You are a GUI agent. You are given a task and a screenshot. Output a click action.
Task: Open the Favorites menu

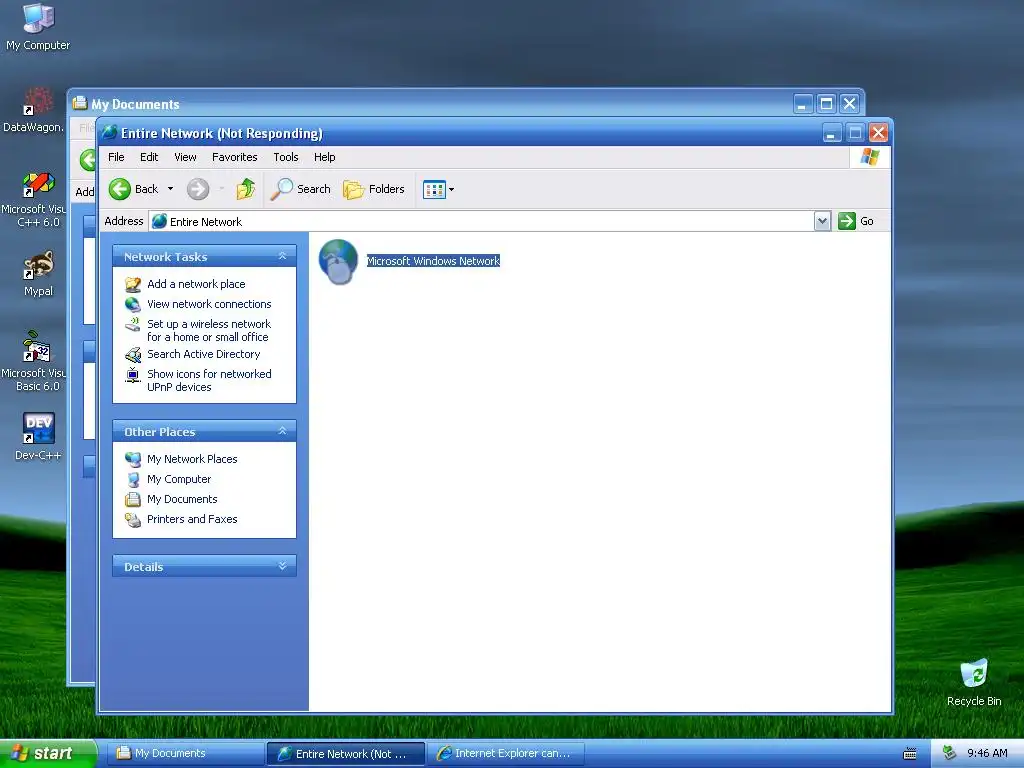click(234, 157)
